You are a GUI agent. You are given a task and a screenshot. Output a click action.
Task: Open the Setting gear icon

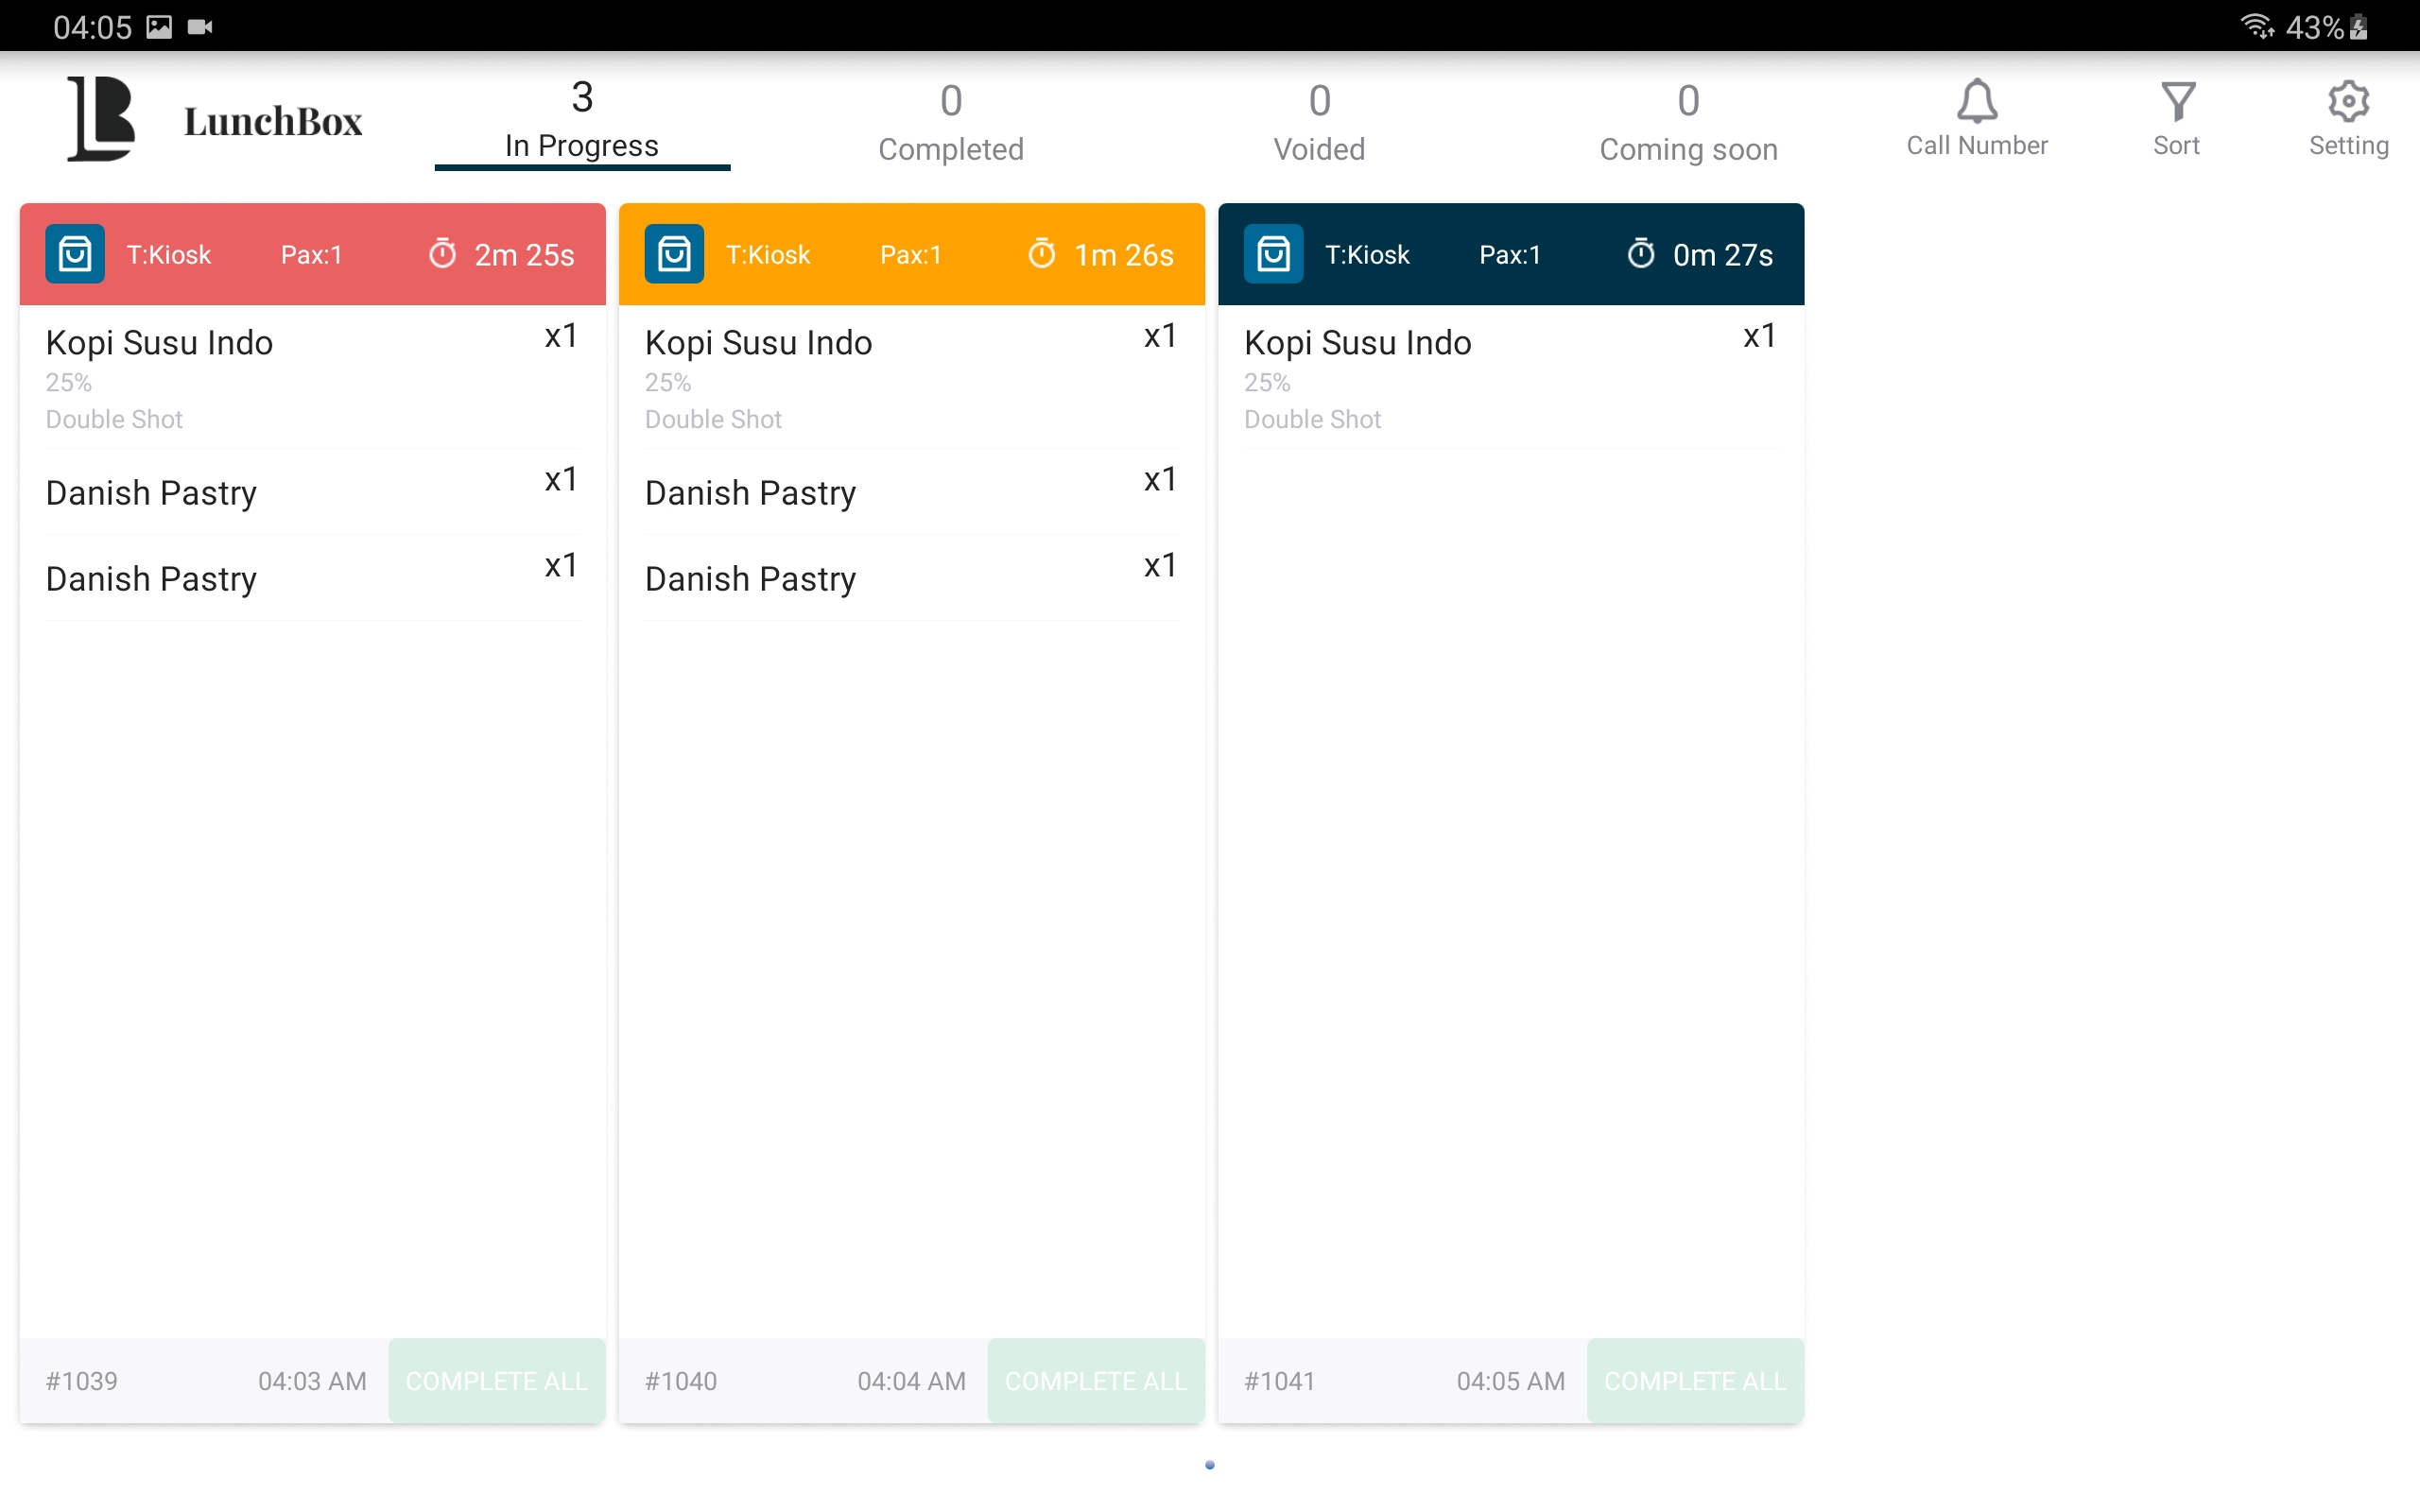pyautogui.click(x=2347, y=101)
